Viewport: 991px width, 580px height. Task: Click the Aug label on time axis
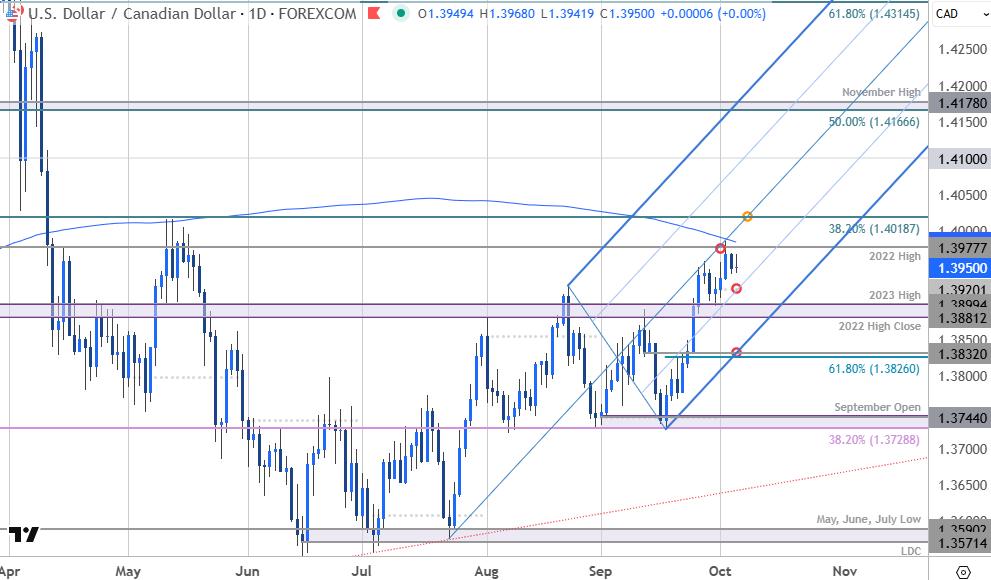[x=486, y=571]
